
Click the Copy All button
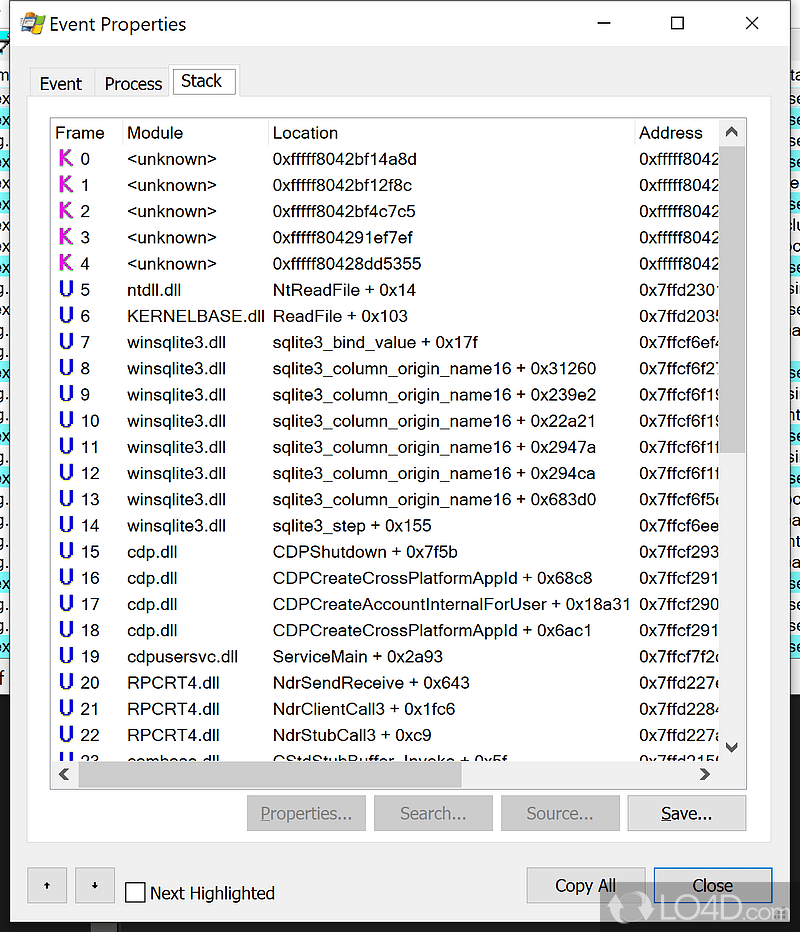(585, 885)
